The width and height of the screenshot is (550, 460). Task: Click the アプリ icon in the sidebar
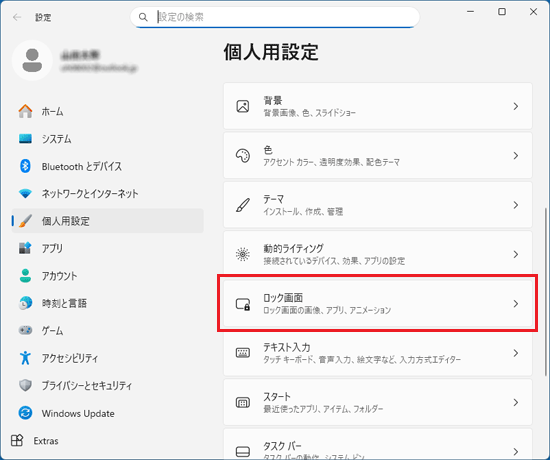(x=25, y=248)
